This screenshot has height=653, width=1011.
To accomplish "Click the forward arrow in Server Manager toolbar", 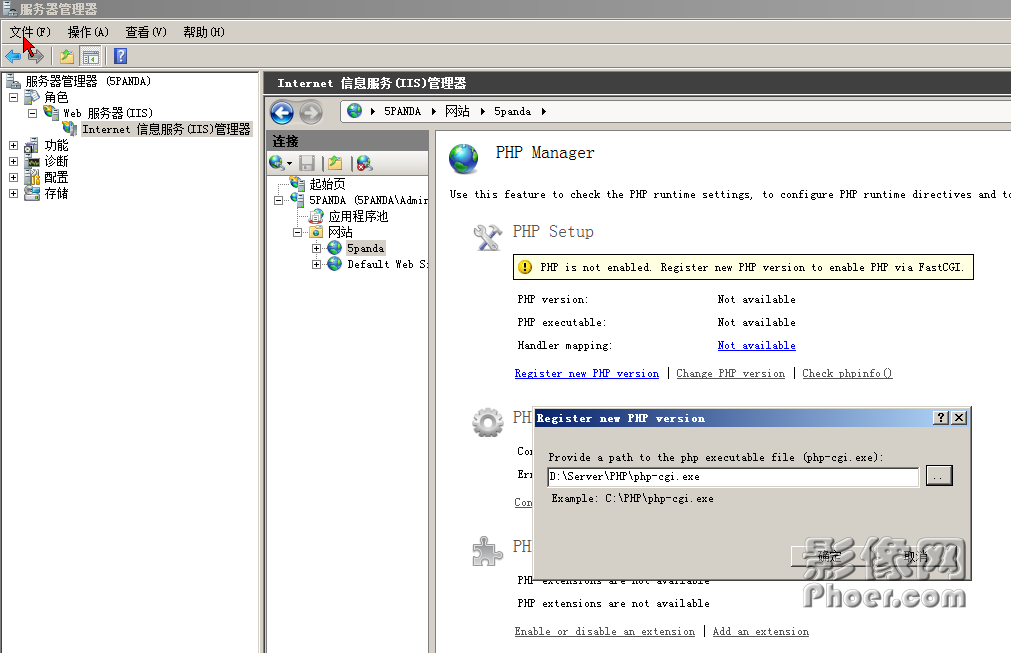I will (35, 57).
